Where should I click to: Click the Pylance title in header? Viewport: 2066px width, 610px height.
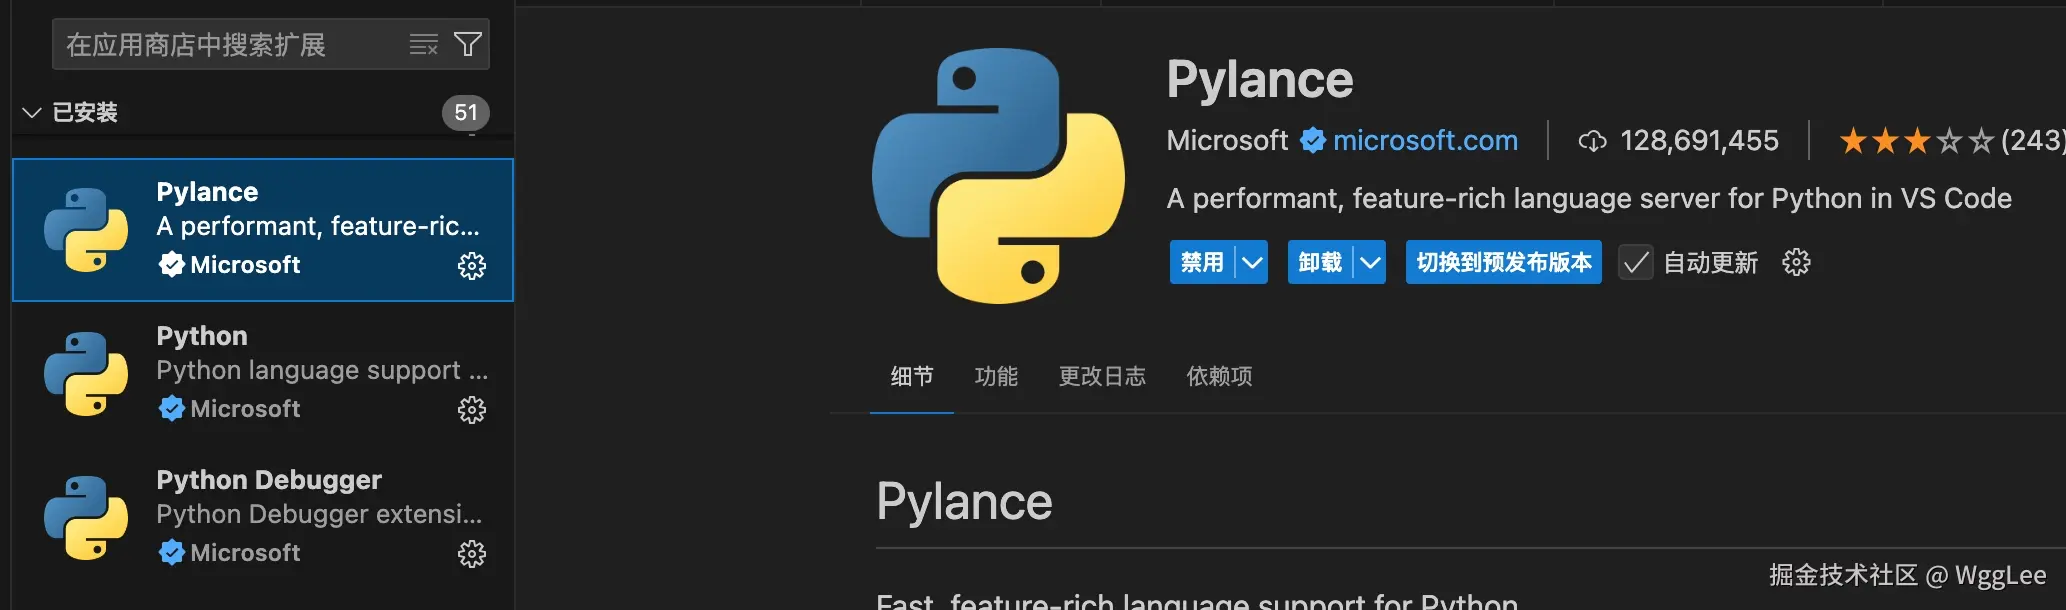coord(1259,79)
